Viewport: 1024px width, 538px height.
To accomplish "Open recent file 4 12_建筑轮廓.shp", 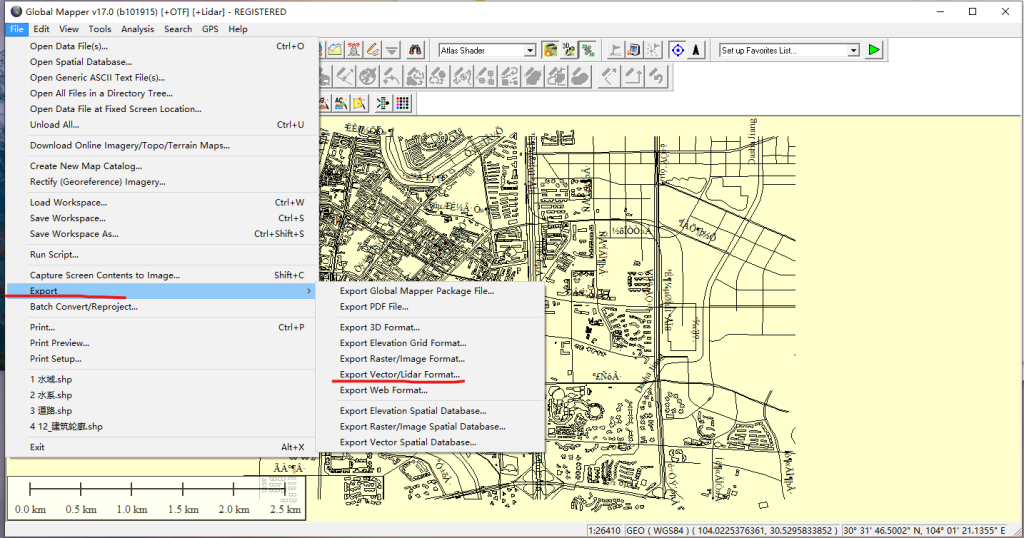I will pyautogui.click(x=66, y=427).
